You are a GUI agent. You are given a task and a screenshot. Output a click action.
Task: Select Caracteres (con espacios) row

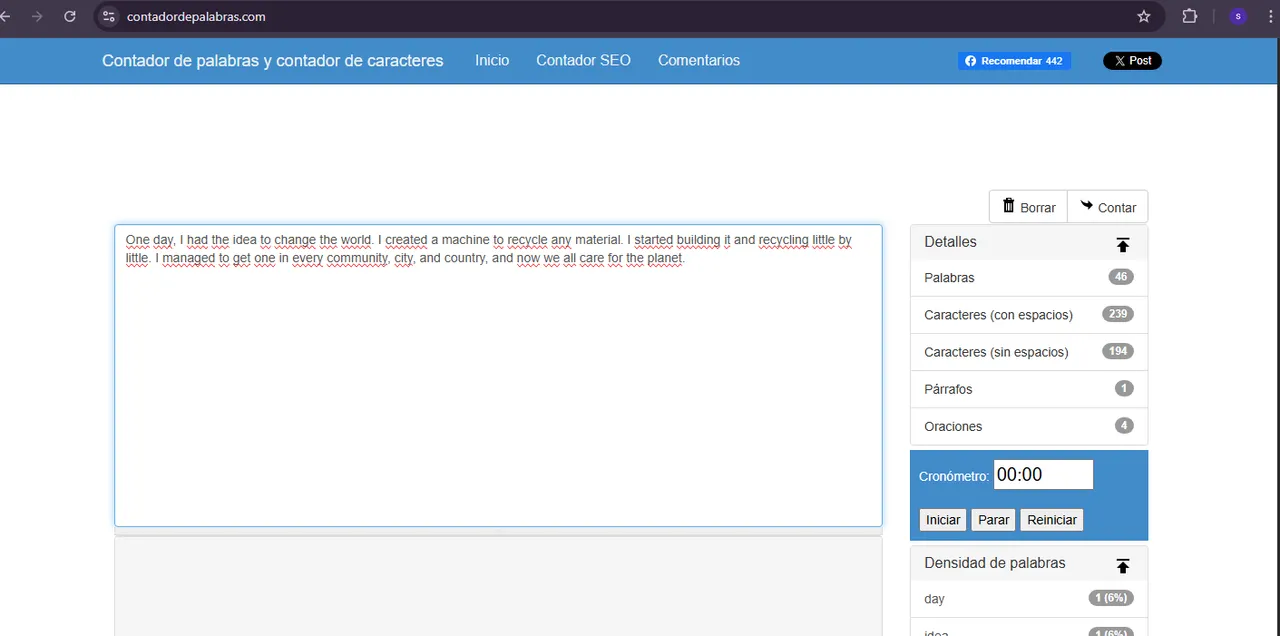[1029, 315]
